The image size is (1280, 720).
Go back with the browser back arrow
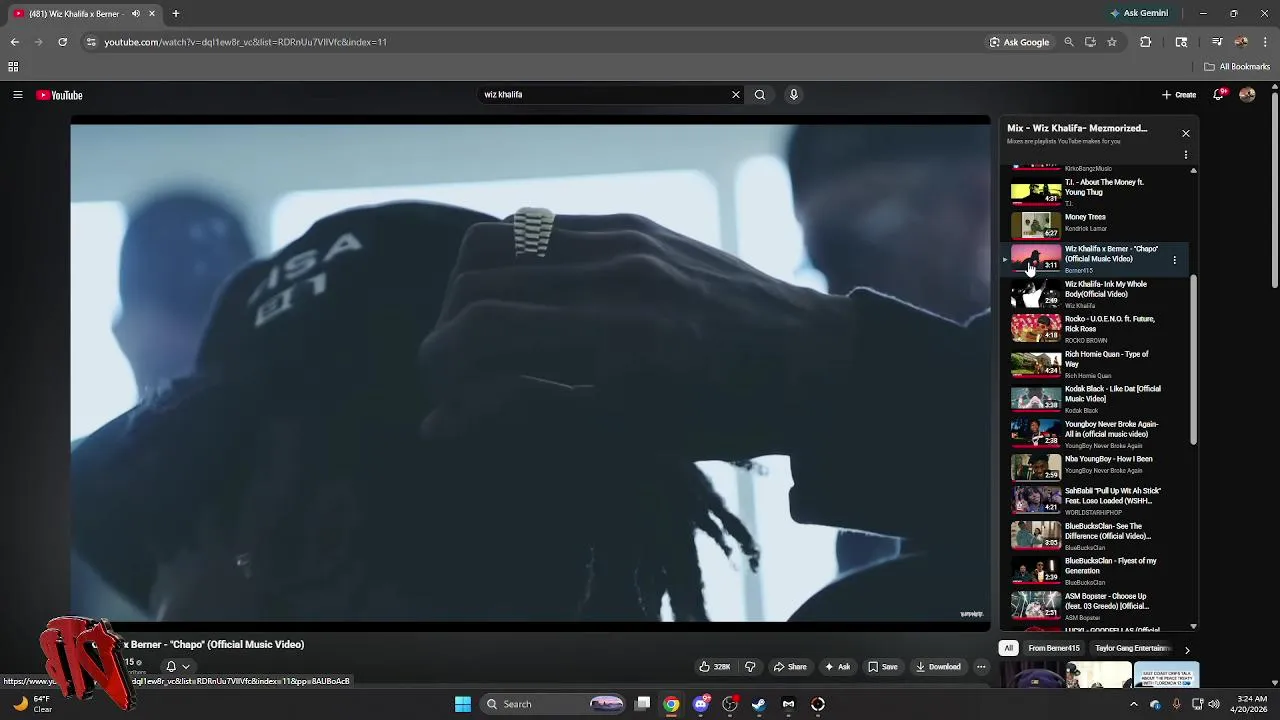pyautogui.click(x=14, y=42)
